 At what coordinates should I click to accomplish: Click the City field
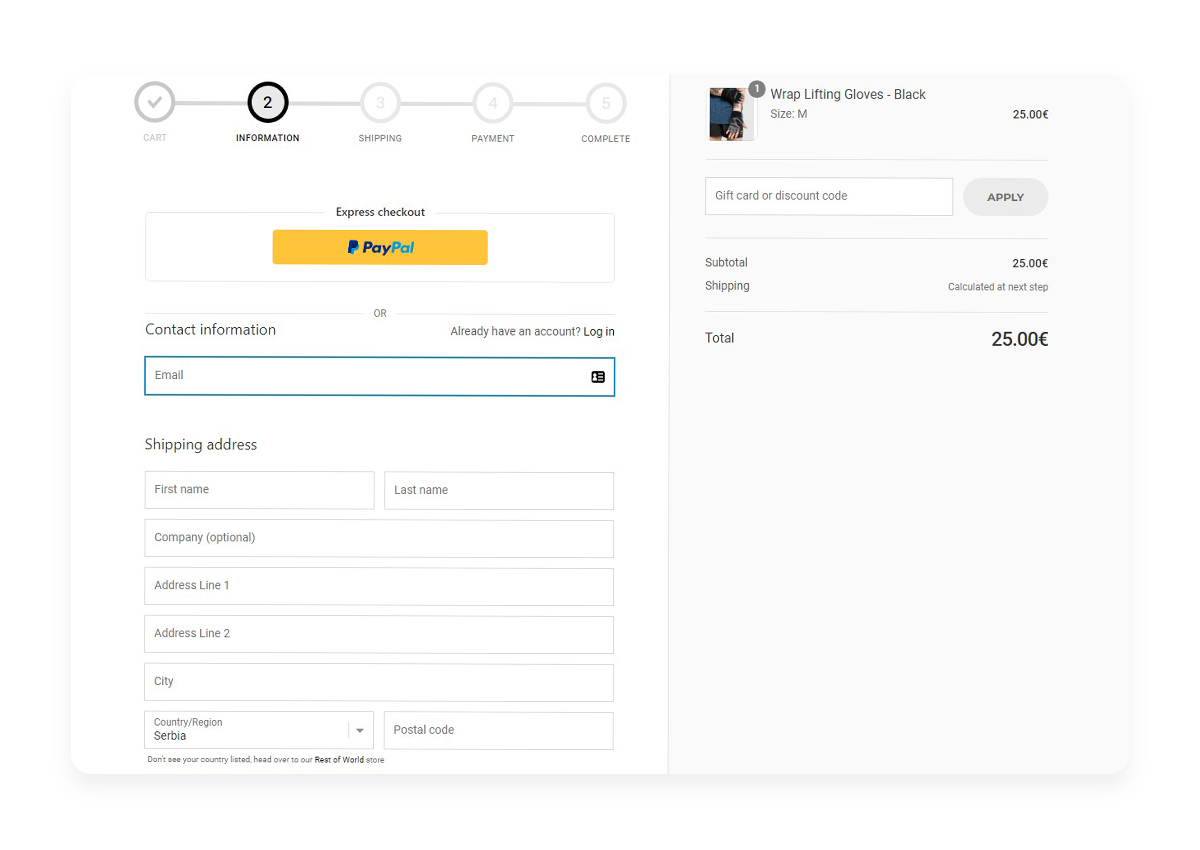[379, 682]
